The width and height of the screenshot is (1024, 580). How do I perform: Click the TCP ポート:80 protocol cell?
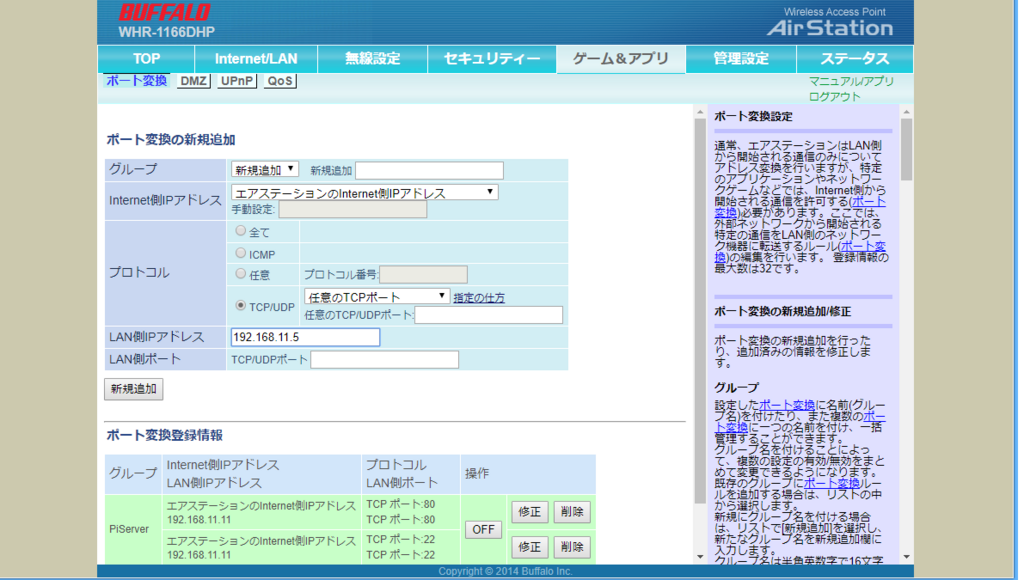point(410,512)
